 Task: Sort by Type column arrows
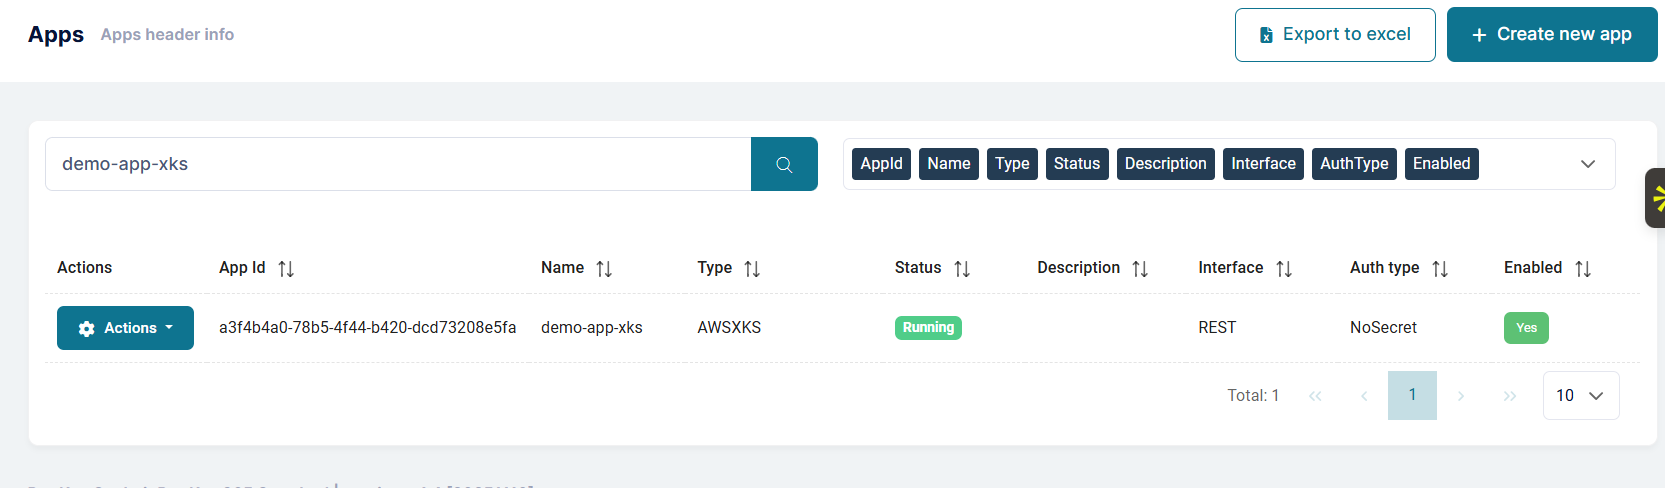coord(752,268)
